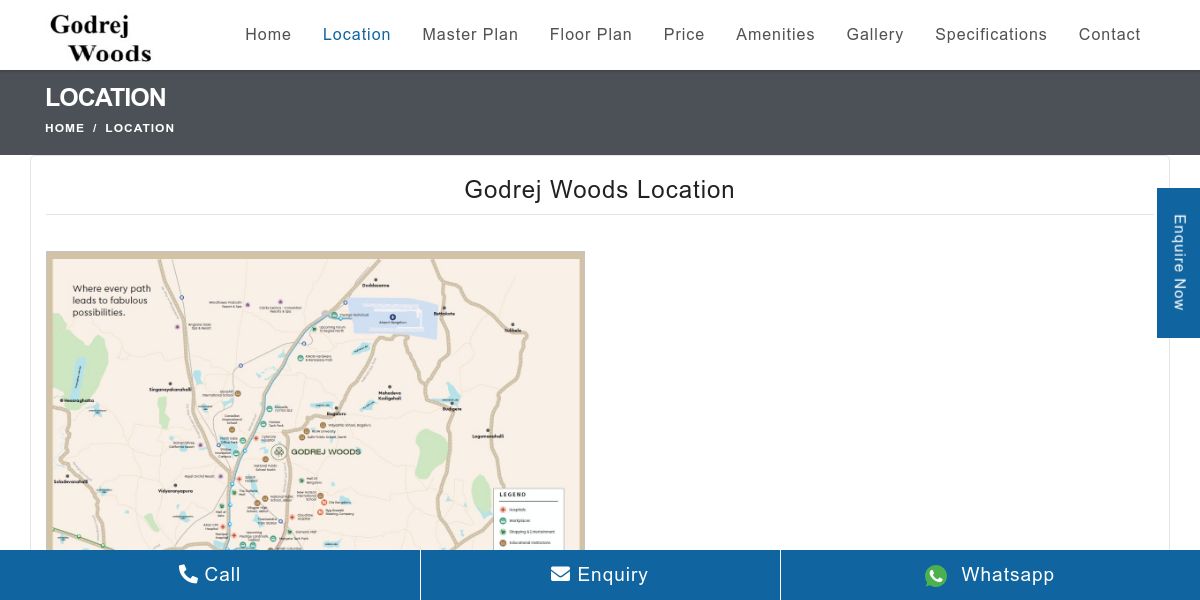Open the location map image
This screenshot has width=1200, height=600.
pos(315,400)
